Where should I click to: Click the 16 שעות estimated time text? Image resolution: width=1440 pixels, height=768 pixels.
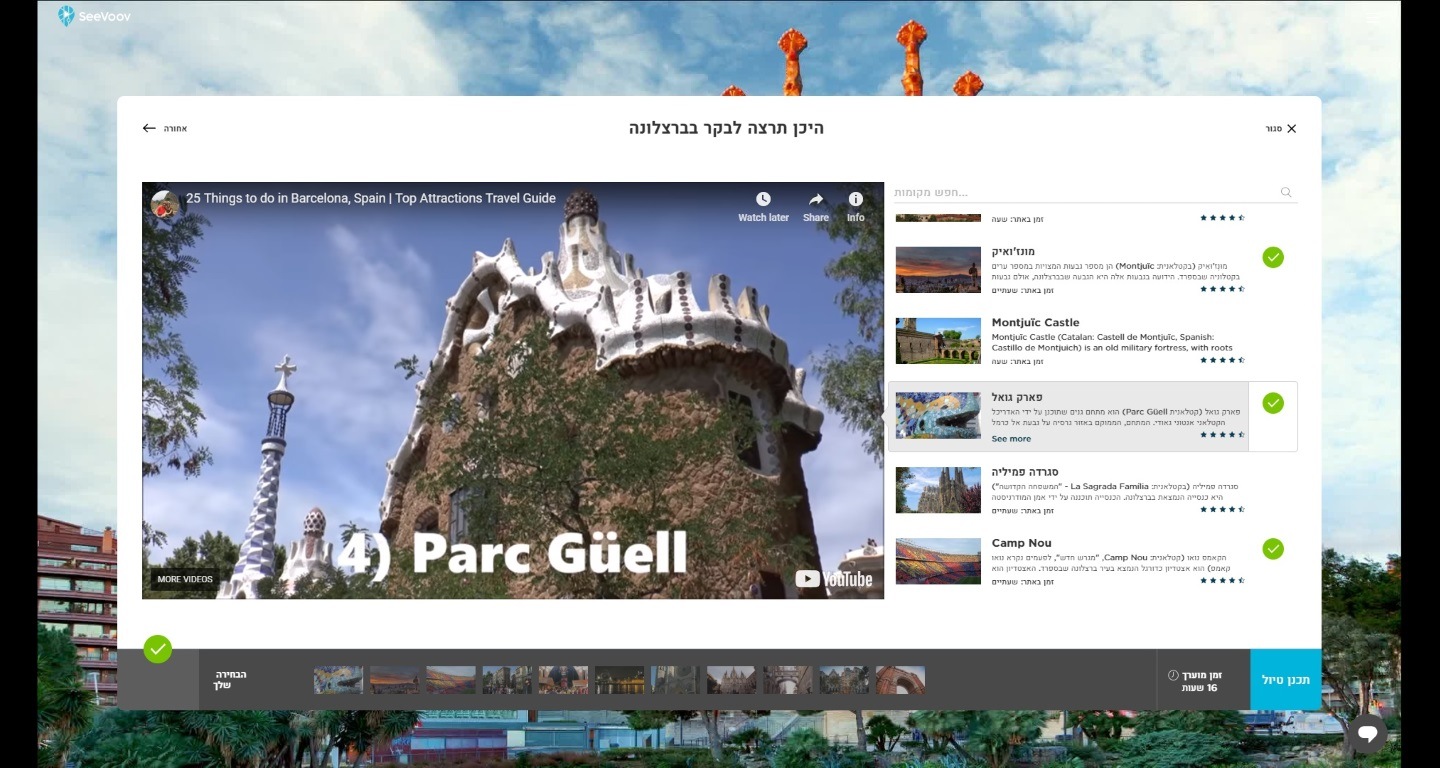(1199, 688)
